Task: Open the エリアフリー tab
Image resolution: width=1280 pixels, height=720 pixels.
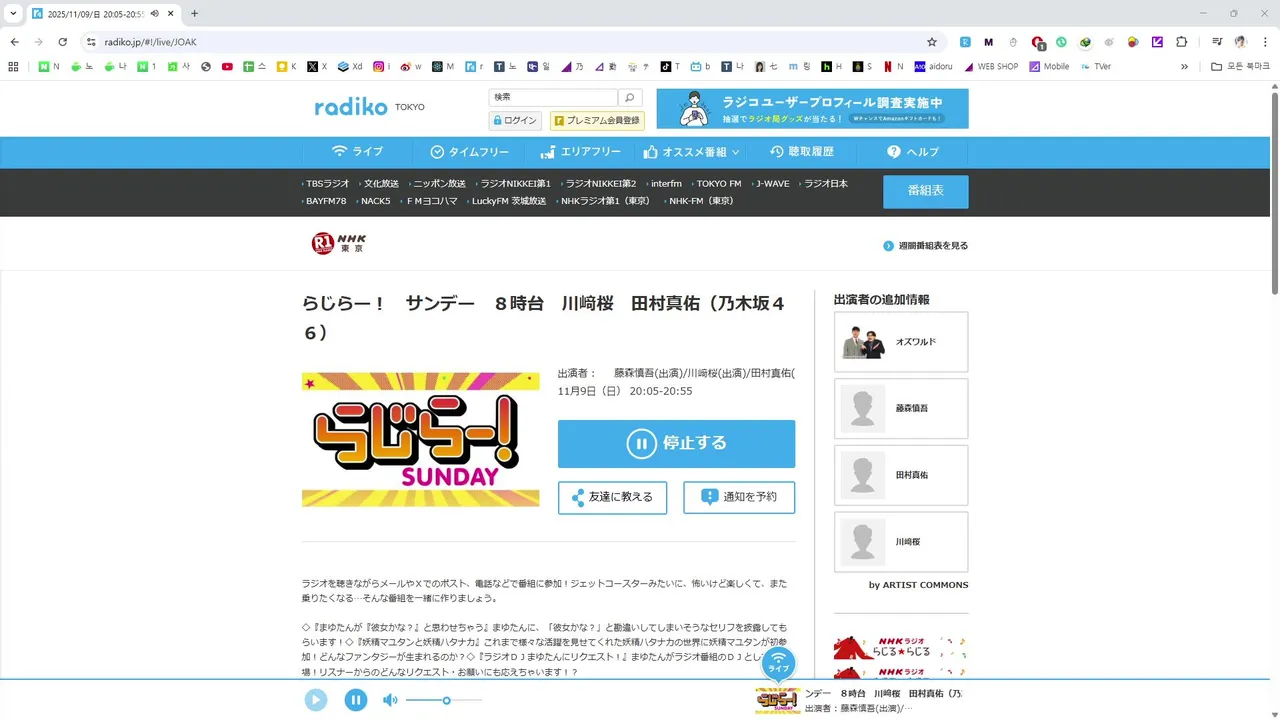Action: [x=580, y=152]
